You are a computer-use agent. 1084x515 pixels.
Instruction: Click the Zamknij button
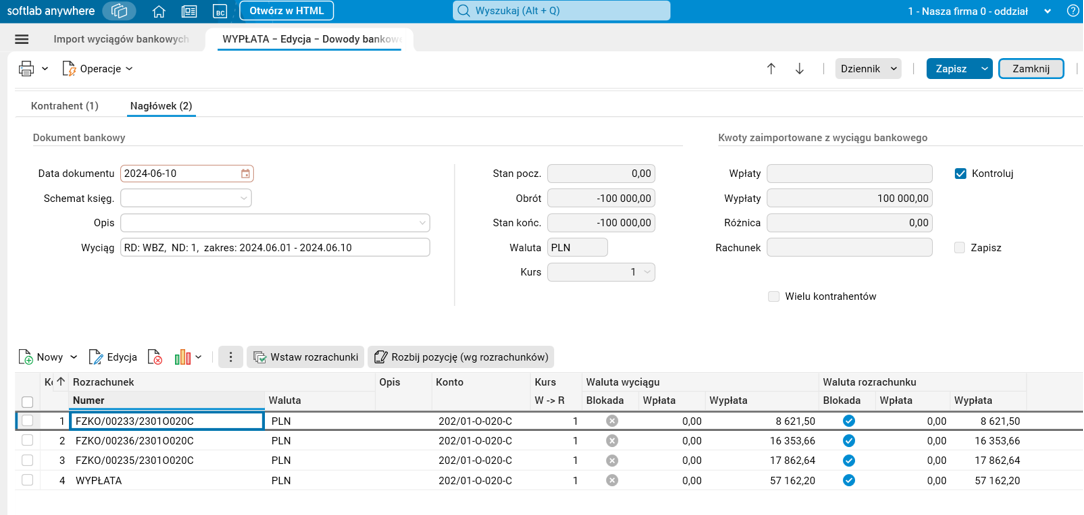click(1030, 69)
